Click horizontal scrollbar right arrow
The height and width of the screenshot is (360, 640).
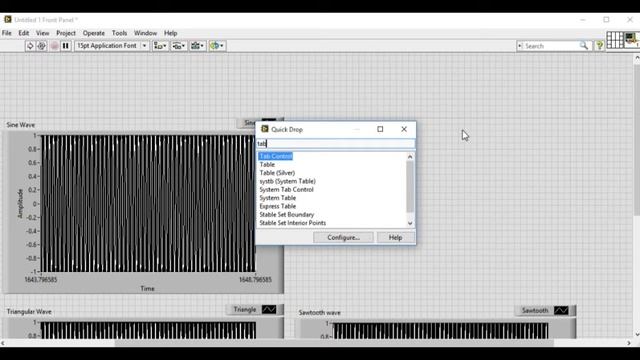click(x=629, y=343)
